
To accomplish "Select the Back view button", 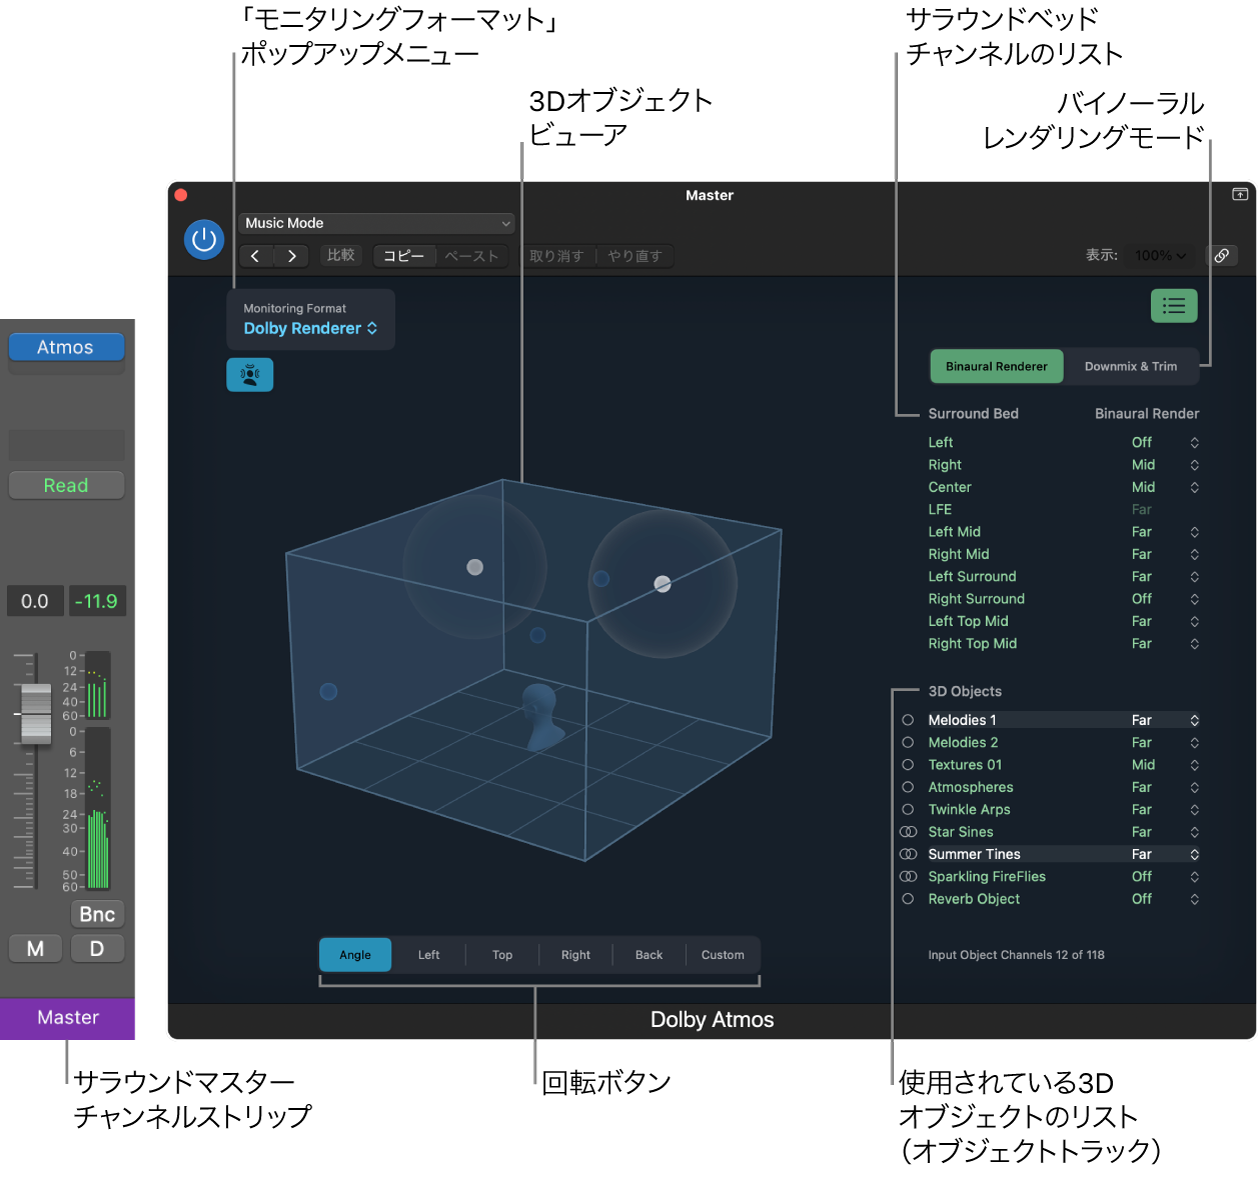I will (x=649, y=955).
